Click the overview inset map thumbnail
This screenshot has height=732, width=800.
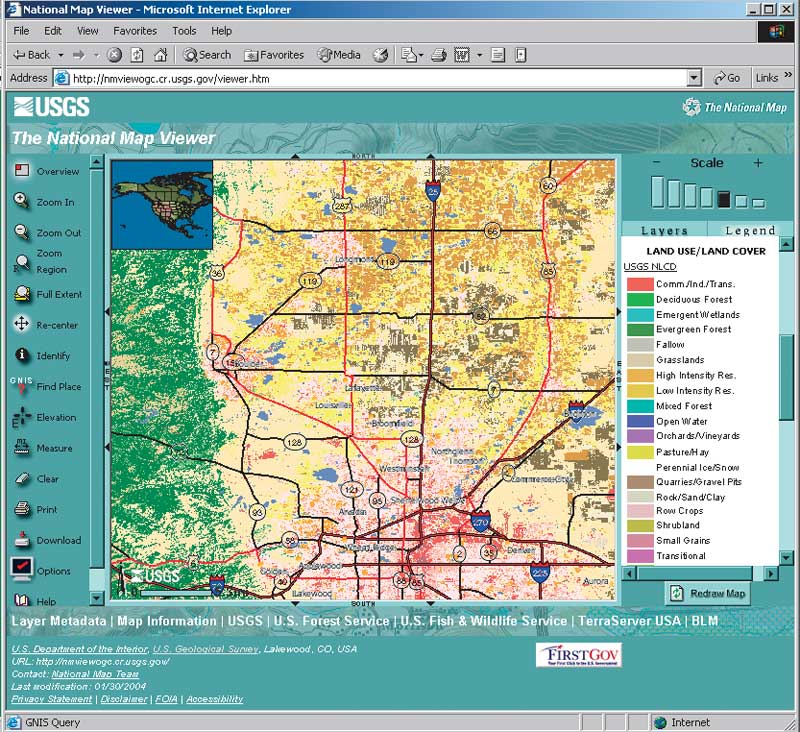click(162, 205)
